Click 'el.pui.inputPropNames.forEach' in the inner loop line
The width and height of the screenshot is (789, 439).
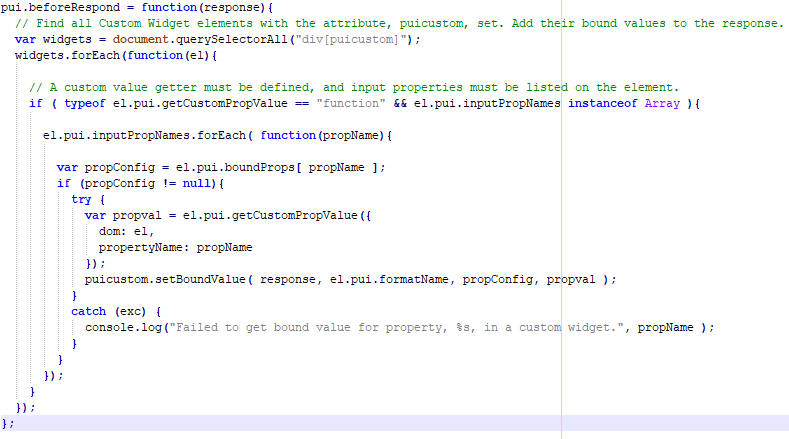(x=144, y=135)
